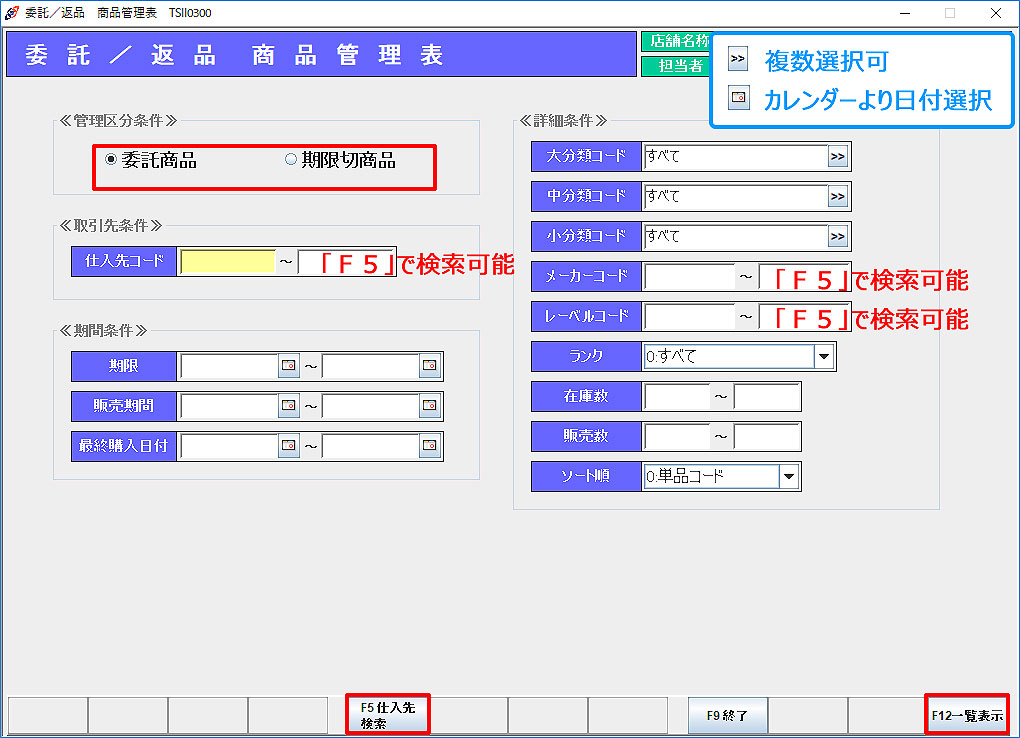
Task: Click the 在庫数 maximum field
Action: point(766,397)
